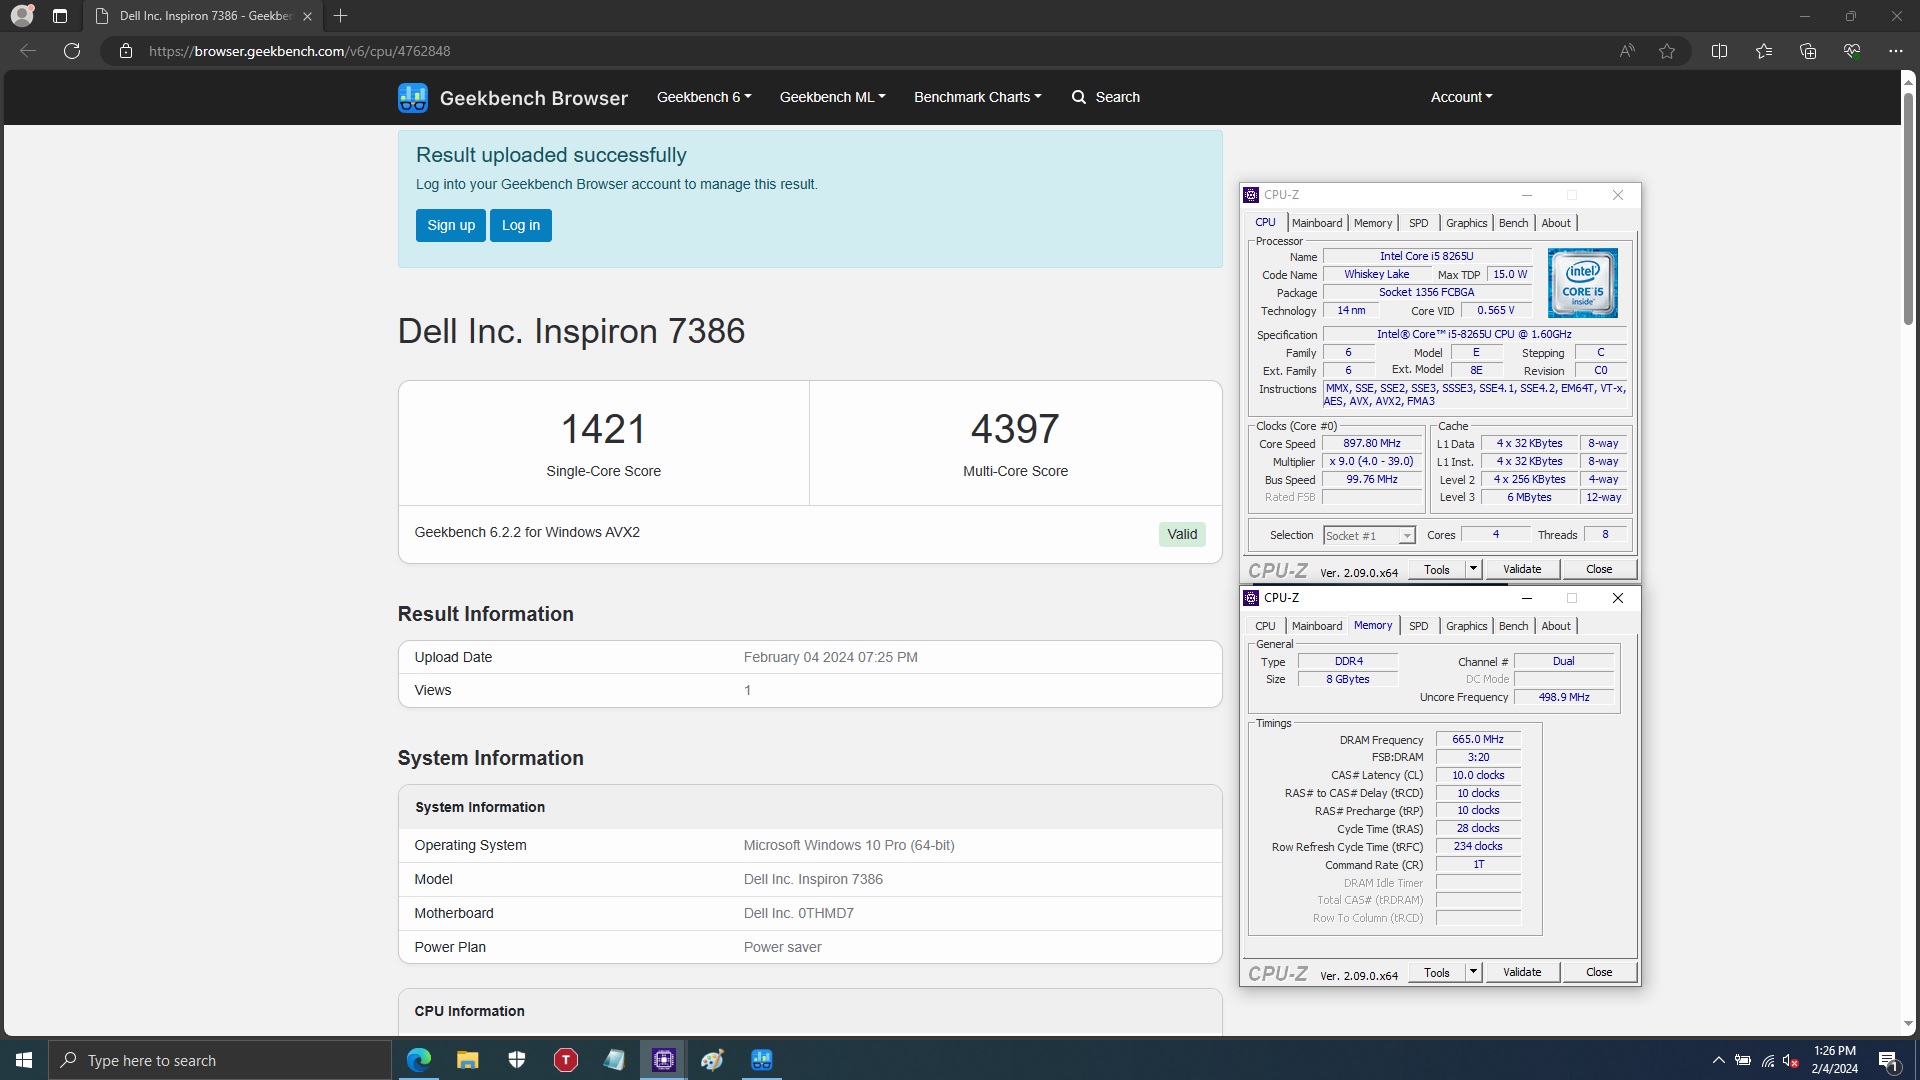
Task: Click the Sign up button
Action: (451, 225)
